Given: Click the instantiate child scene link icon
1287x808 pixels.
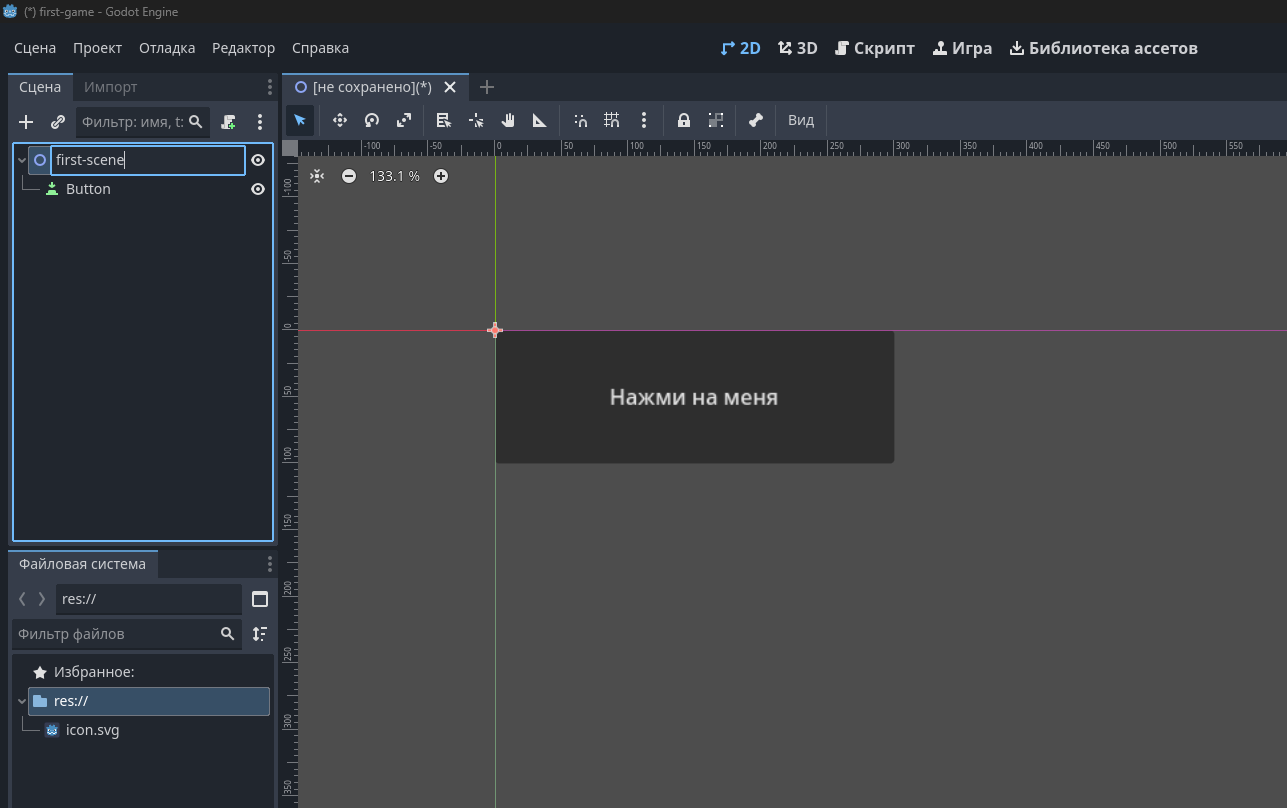Looking at the screenshot, I should coord(58,122).
